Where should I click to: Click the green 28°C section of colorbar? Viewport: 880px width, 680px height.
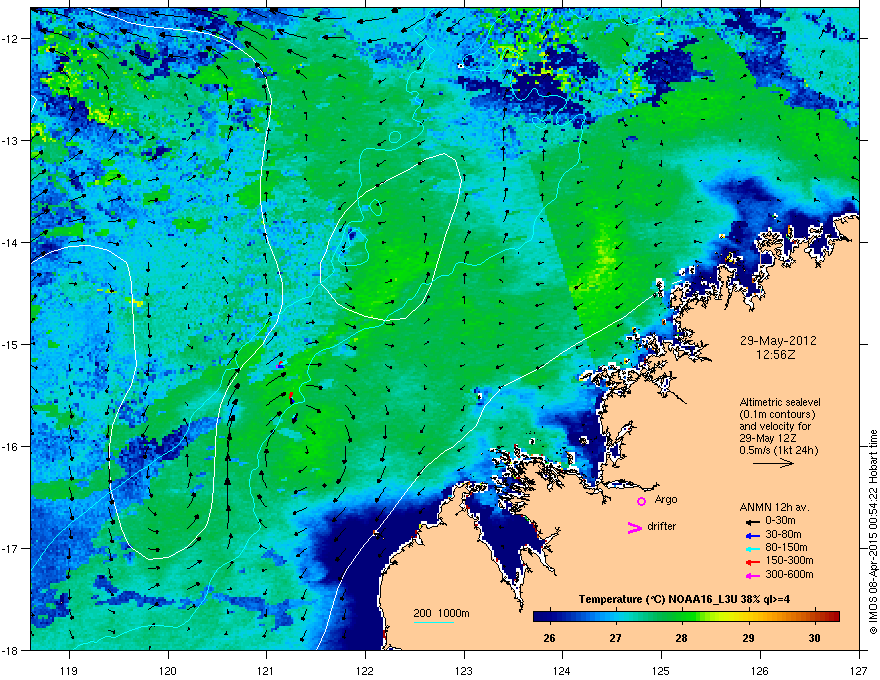[681, 617]
